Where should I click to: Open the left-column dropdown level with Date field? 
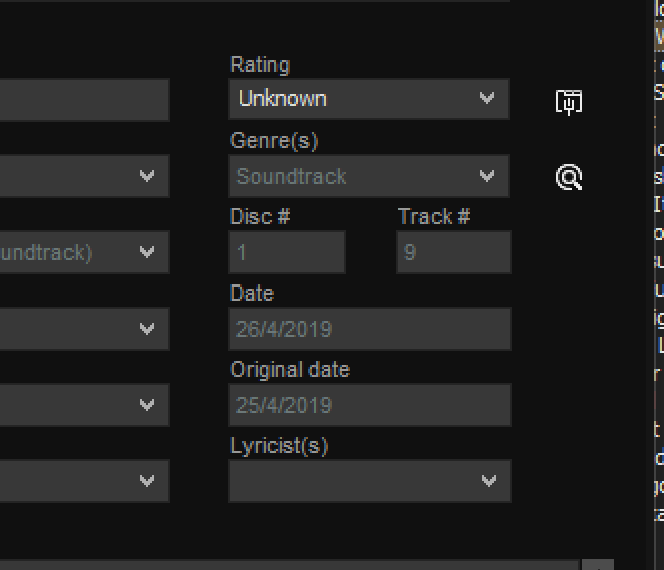pyautogui.click(x=147, y=329)
